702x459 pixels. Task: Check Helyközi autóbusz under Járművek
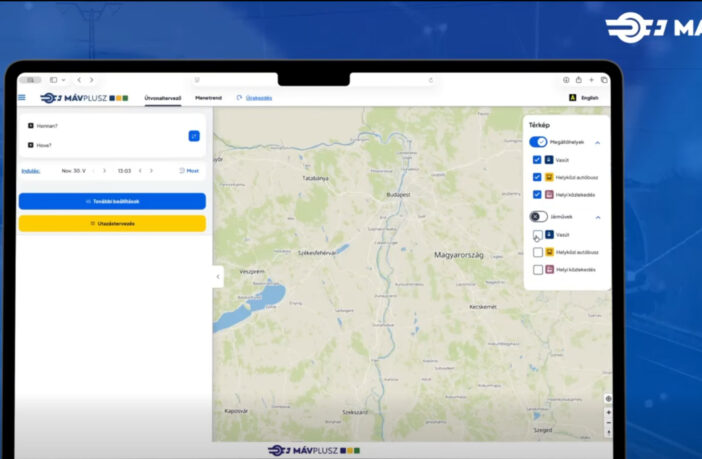538,252
